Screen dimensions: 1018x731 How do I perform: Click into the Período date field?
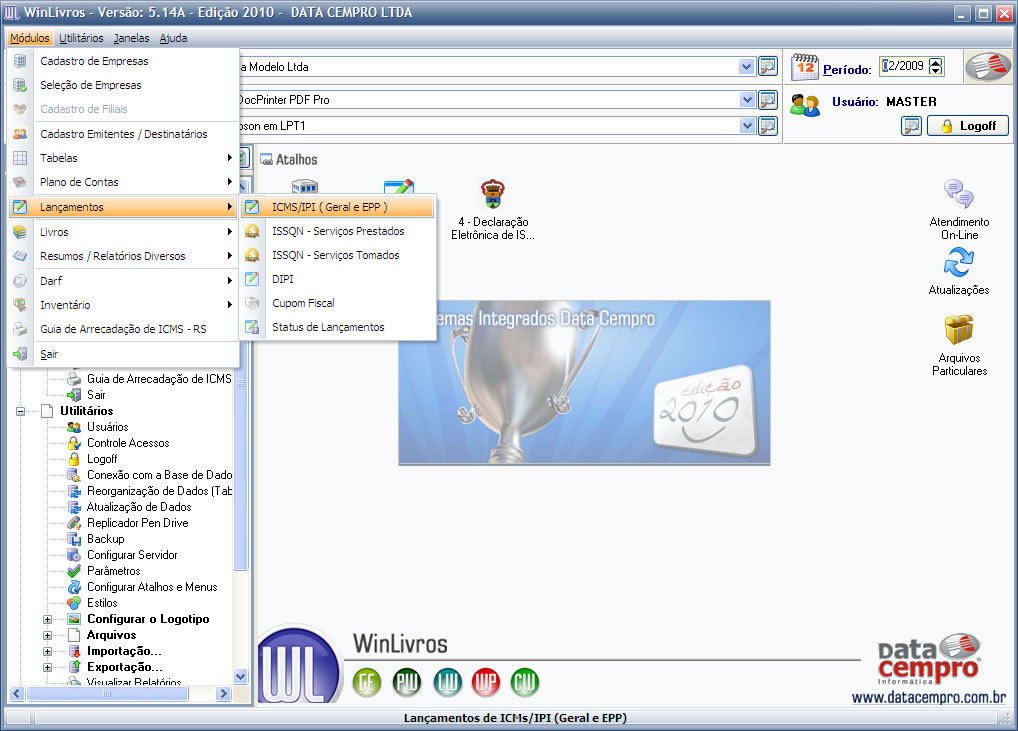click(904, 66)
